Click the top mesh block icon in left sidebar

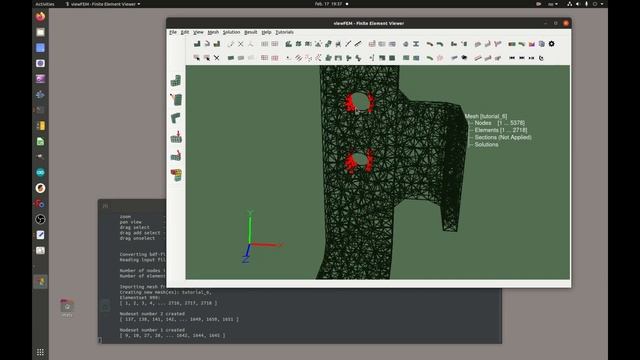point(176,80)
